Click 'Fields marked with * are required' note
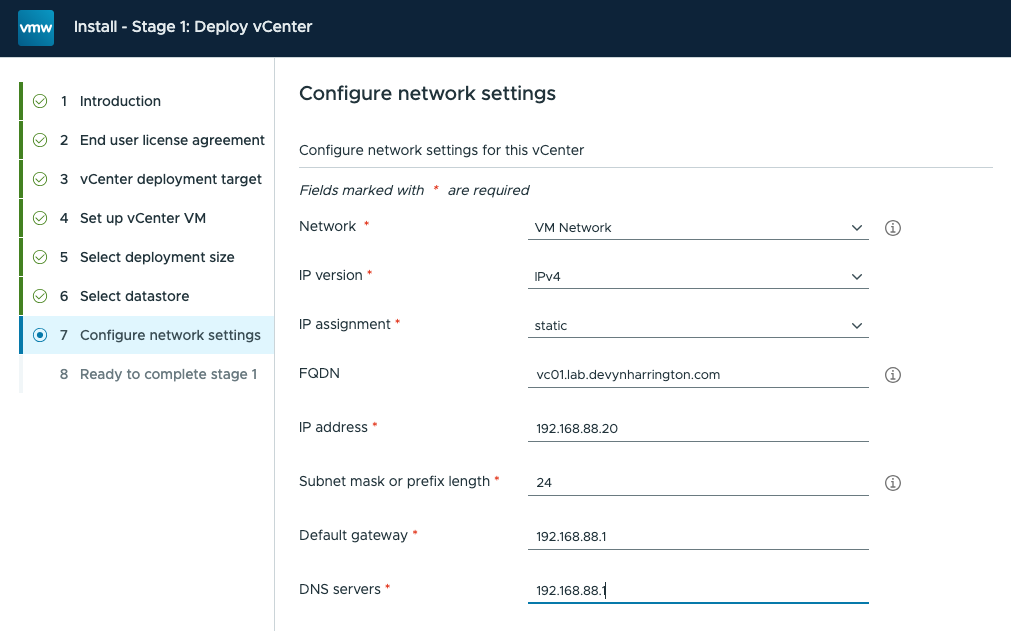The width and height of the screenshot is (1011, 631). point(414,190)
